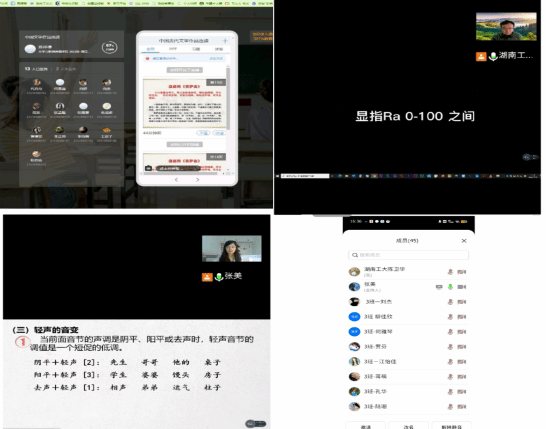Click the forward arrow below the slide preview
The height and width of the screenshot is (429, 546).
(197, 180)
